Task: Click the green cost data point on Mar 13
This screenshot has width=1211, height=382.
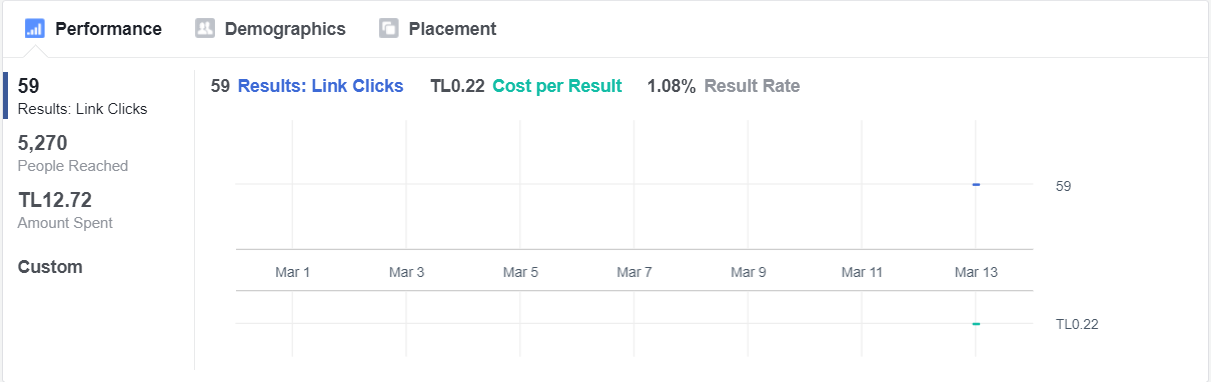Action: [976, 324]
